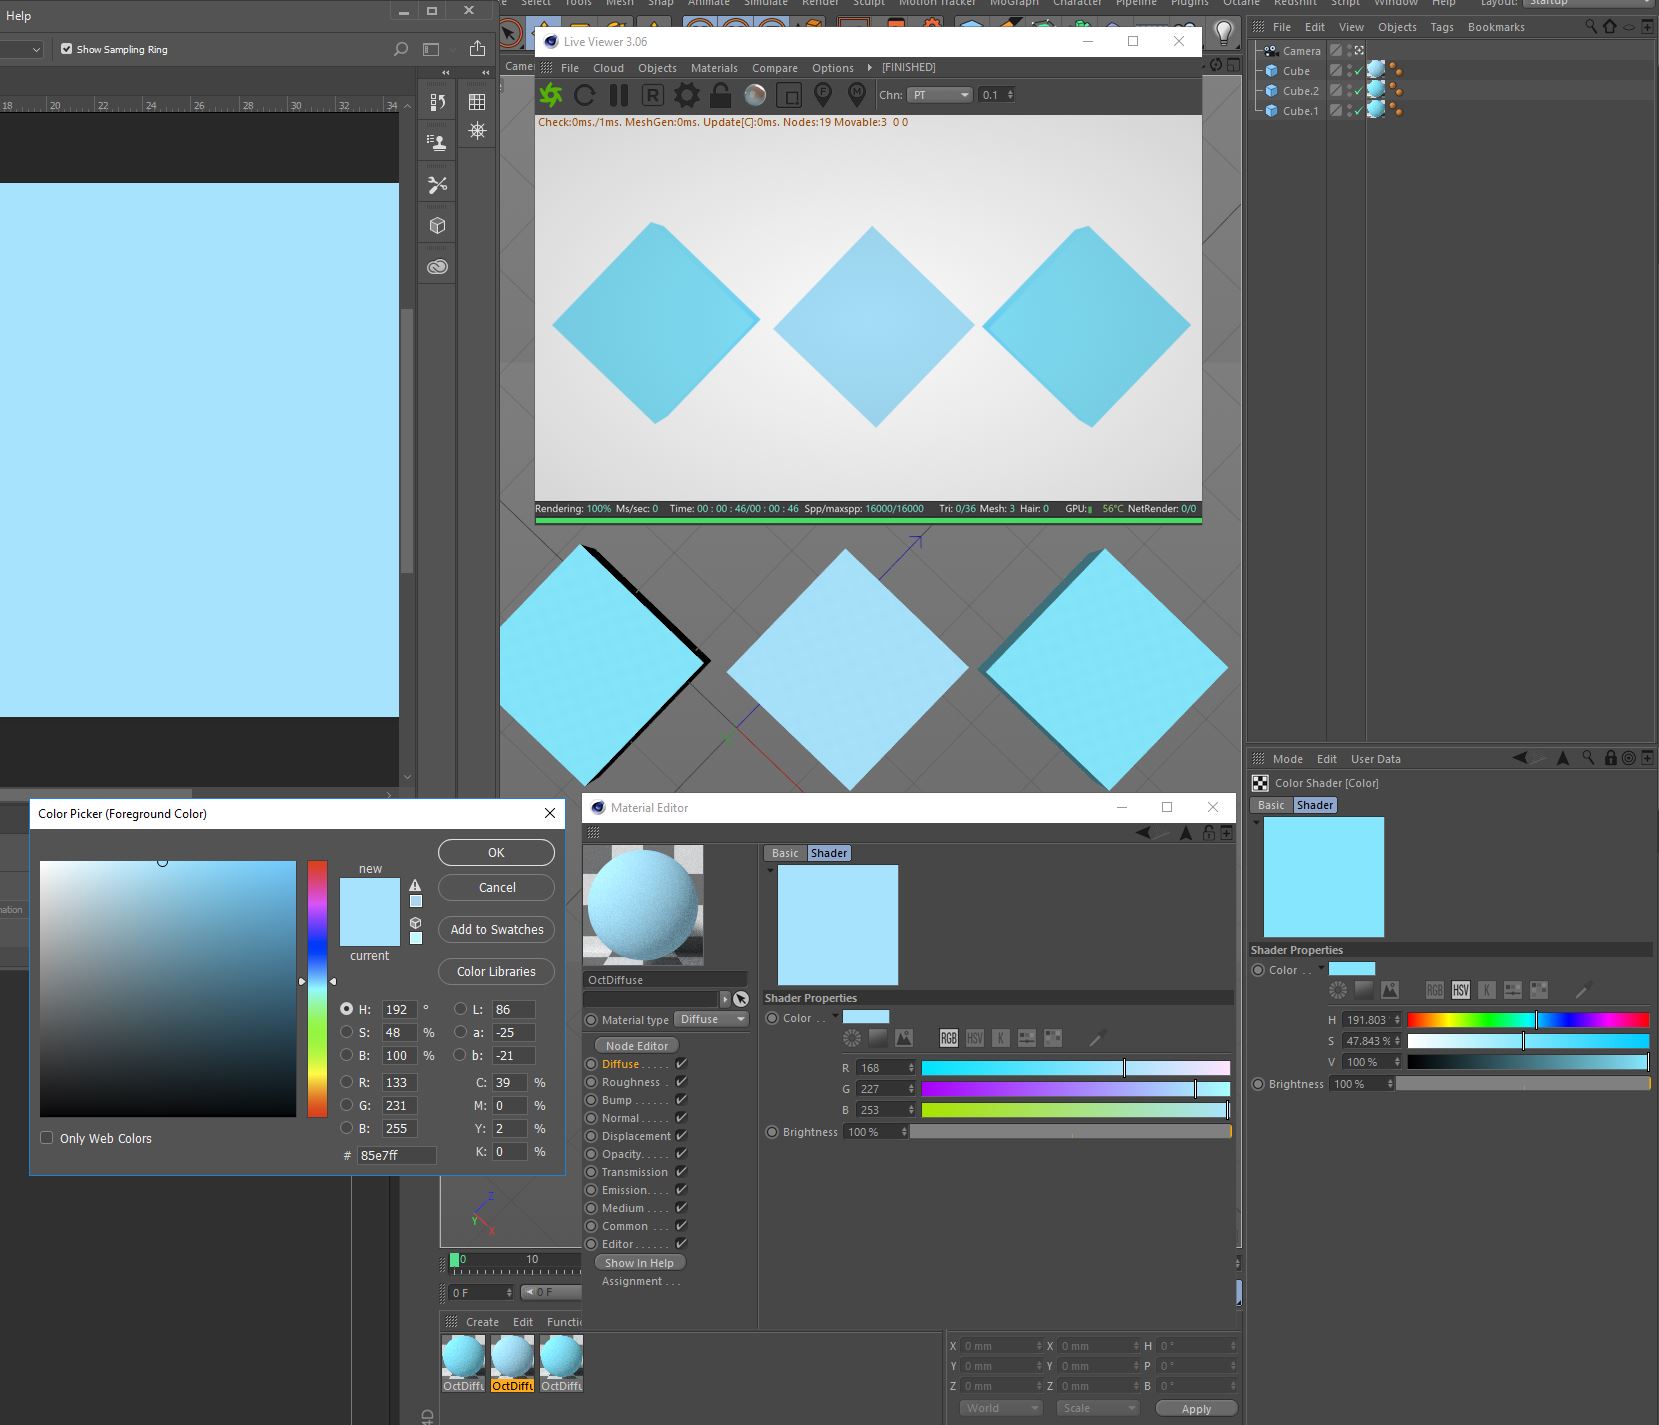Viewport: 1659px width, 1425px height.
Task: Open the Chn PT channel dropdown
Action: [x=939, y=95]
